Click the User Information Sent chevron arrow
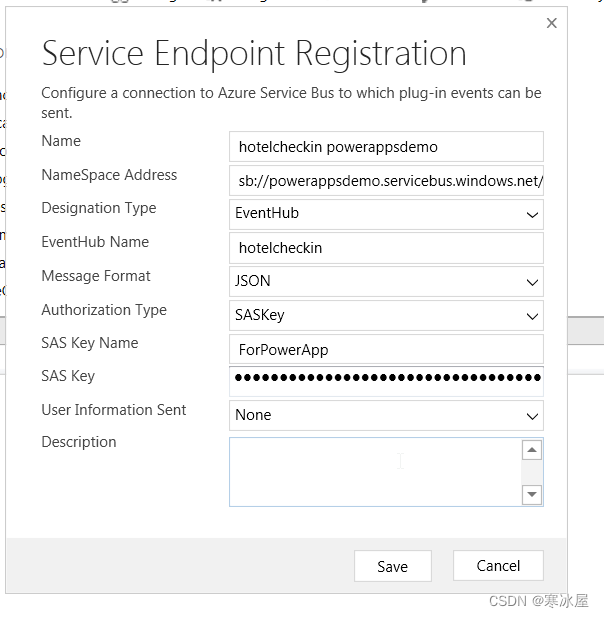Image resolution: width=604 pixels, height=618 pixels. coord(531,416)
